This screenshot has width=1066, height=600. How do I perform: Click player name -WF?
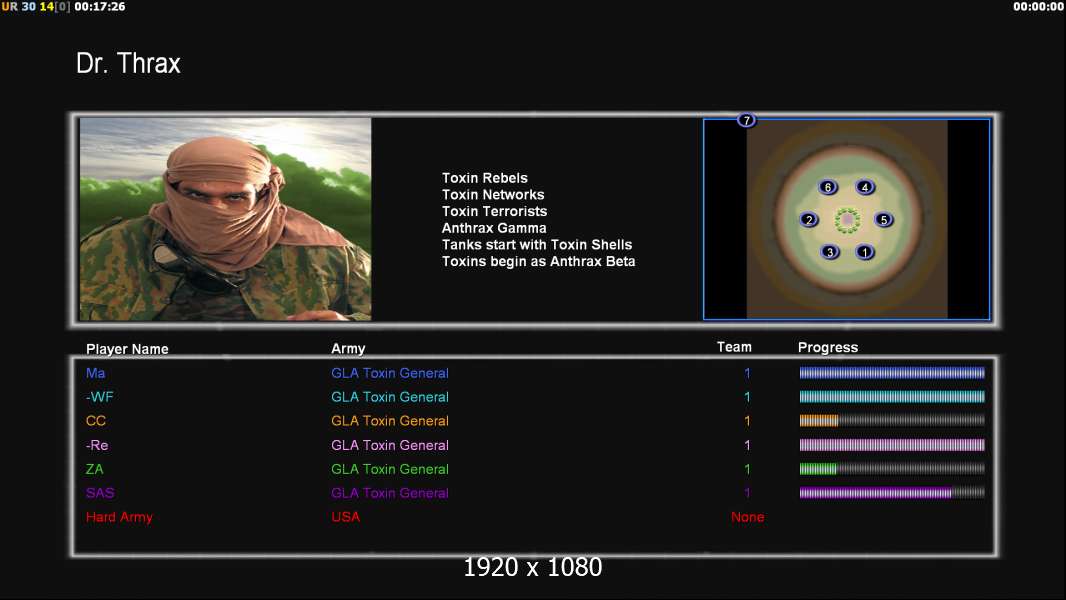pyautogui.click(x=99, y=397)
